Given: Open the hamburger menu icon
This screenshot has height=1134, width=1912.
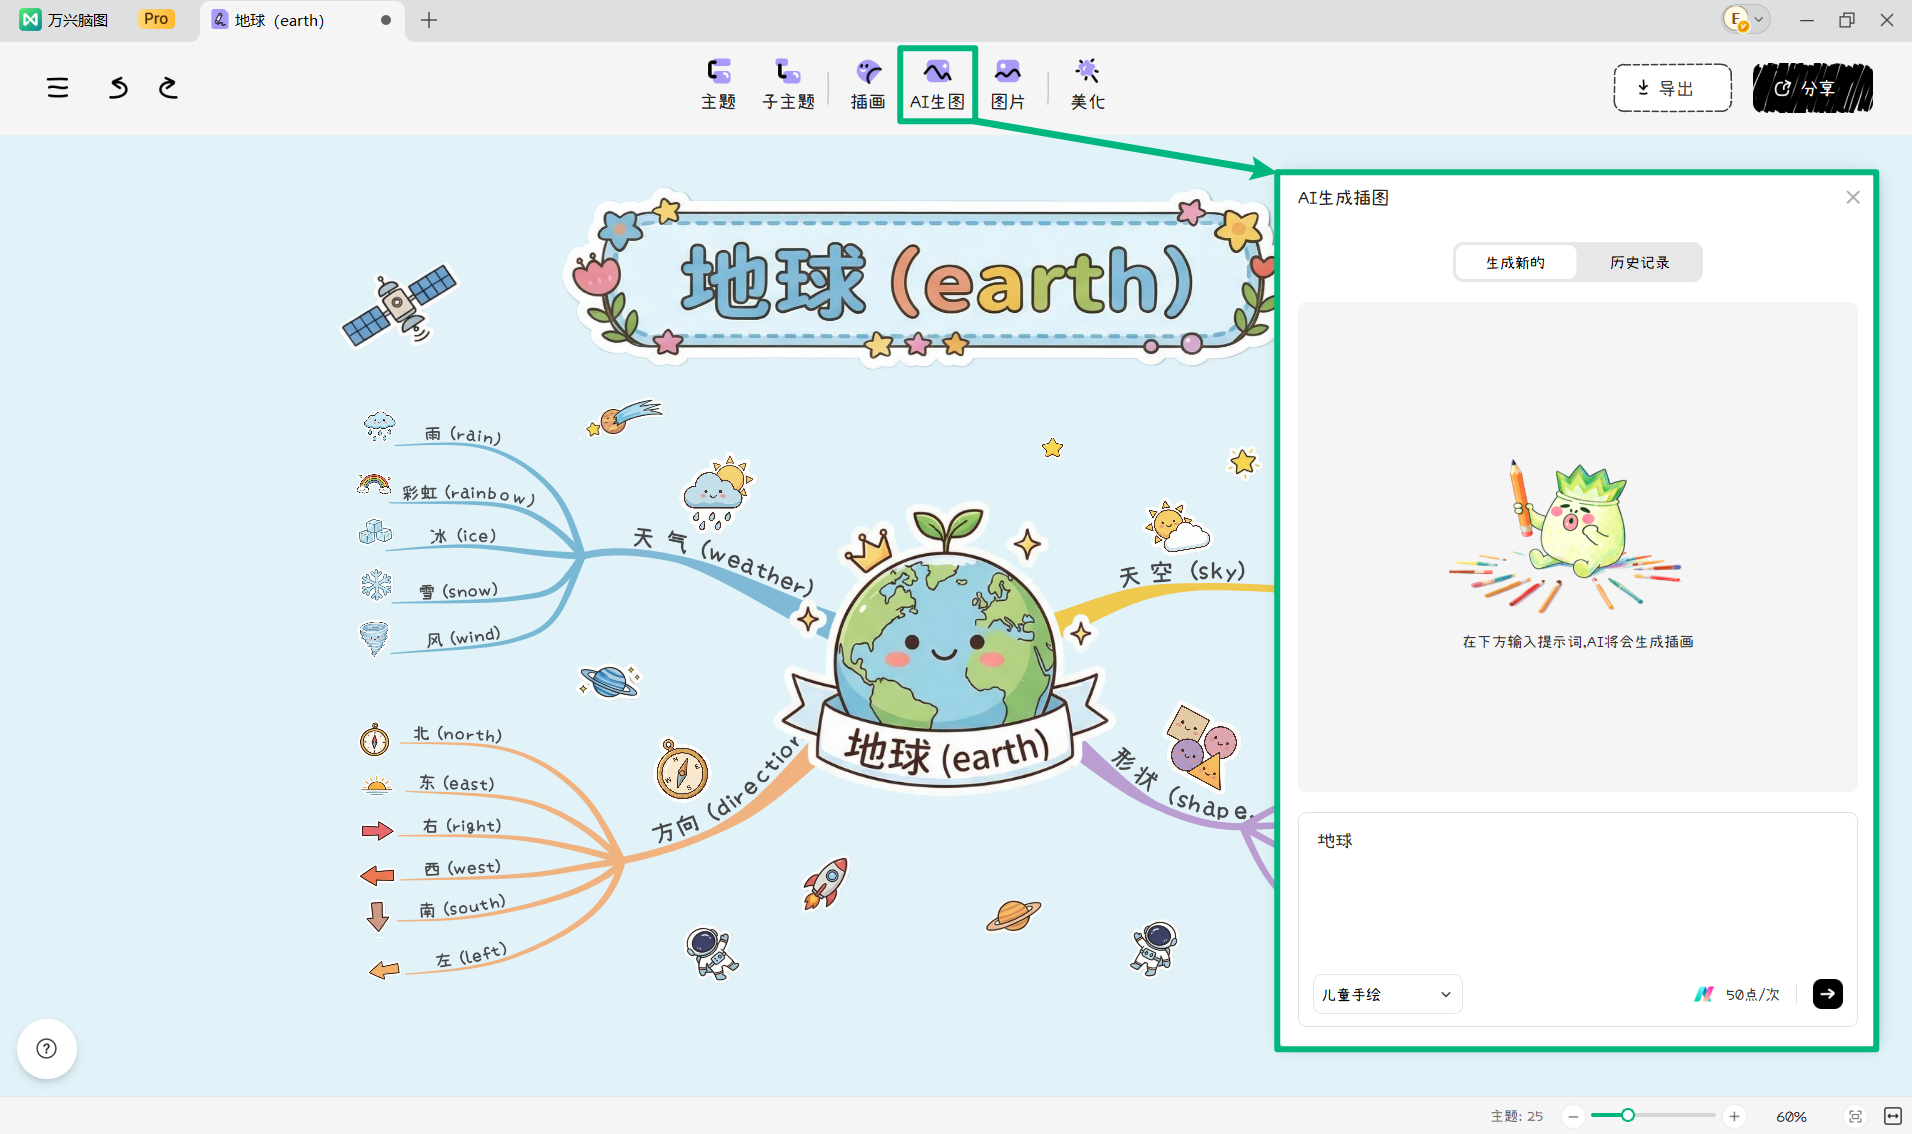Looking at the screenshot, I should [58, 88].
